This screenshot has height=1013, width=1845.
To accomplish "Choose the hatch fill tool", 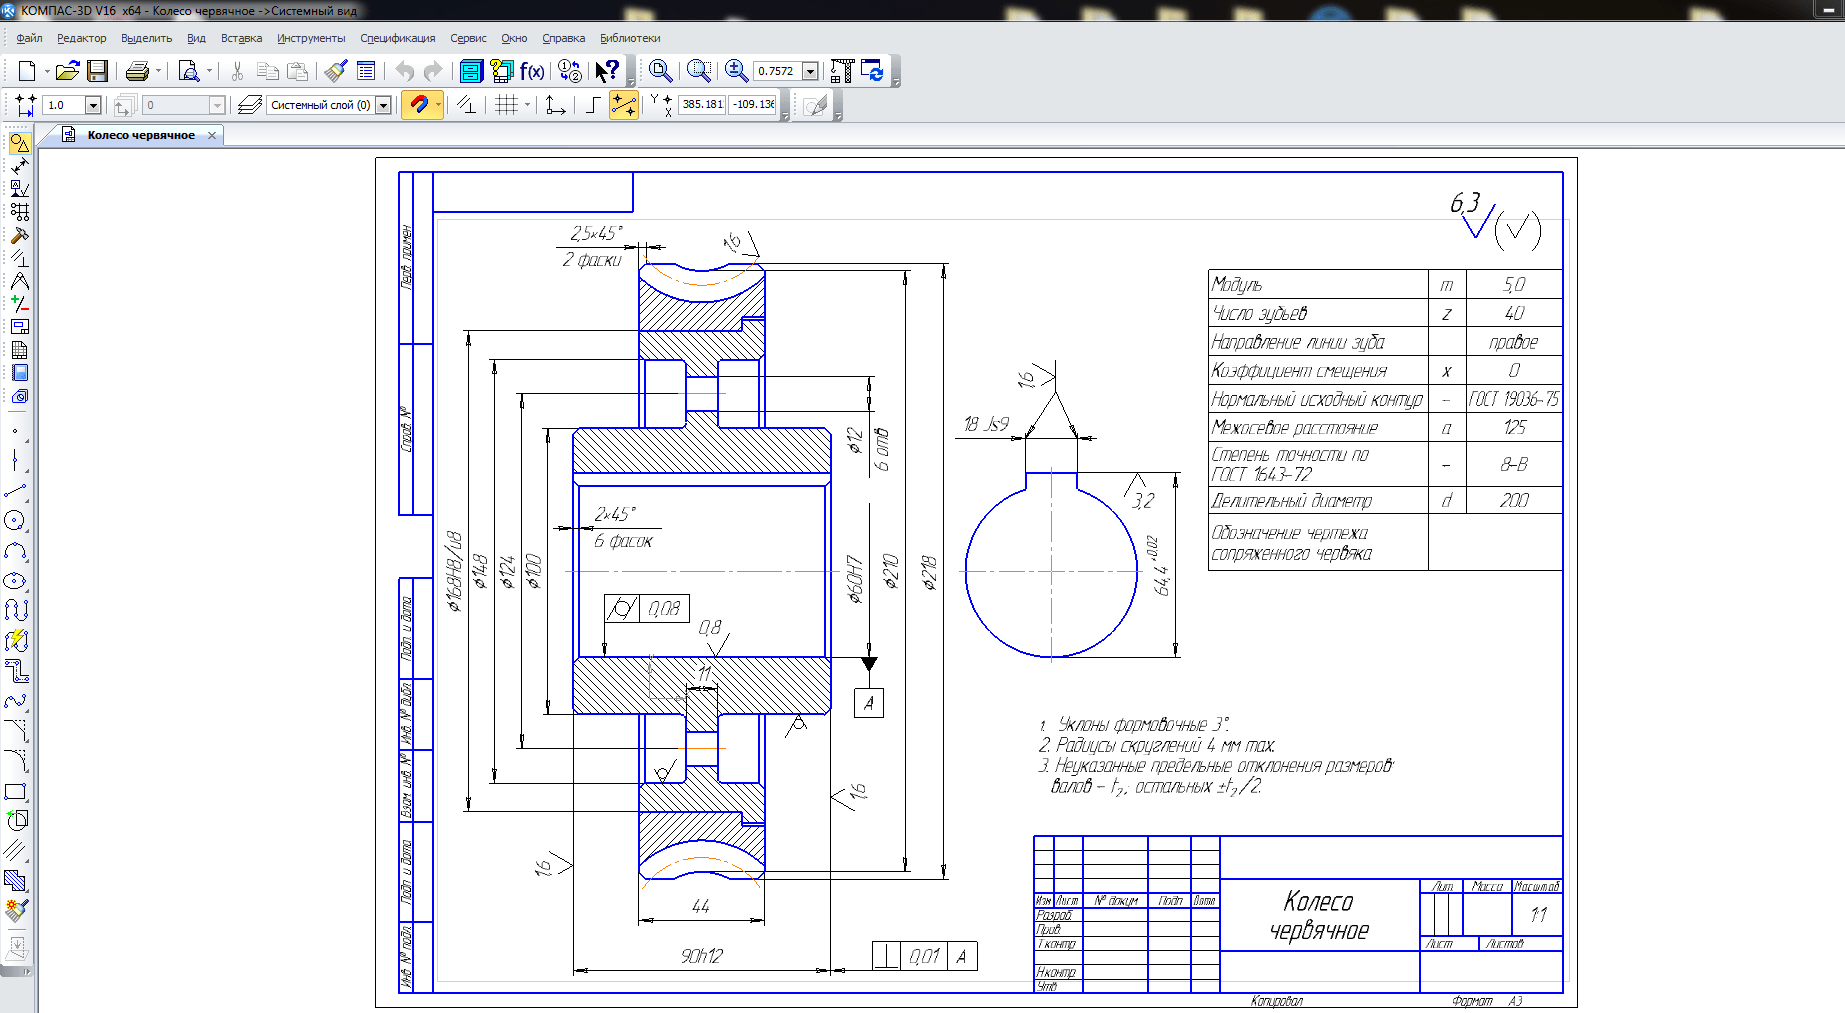I will point(15,881).
